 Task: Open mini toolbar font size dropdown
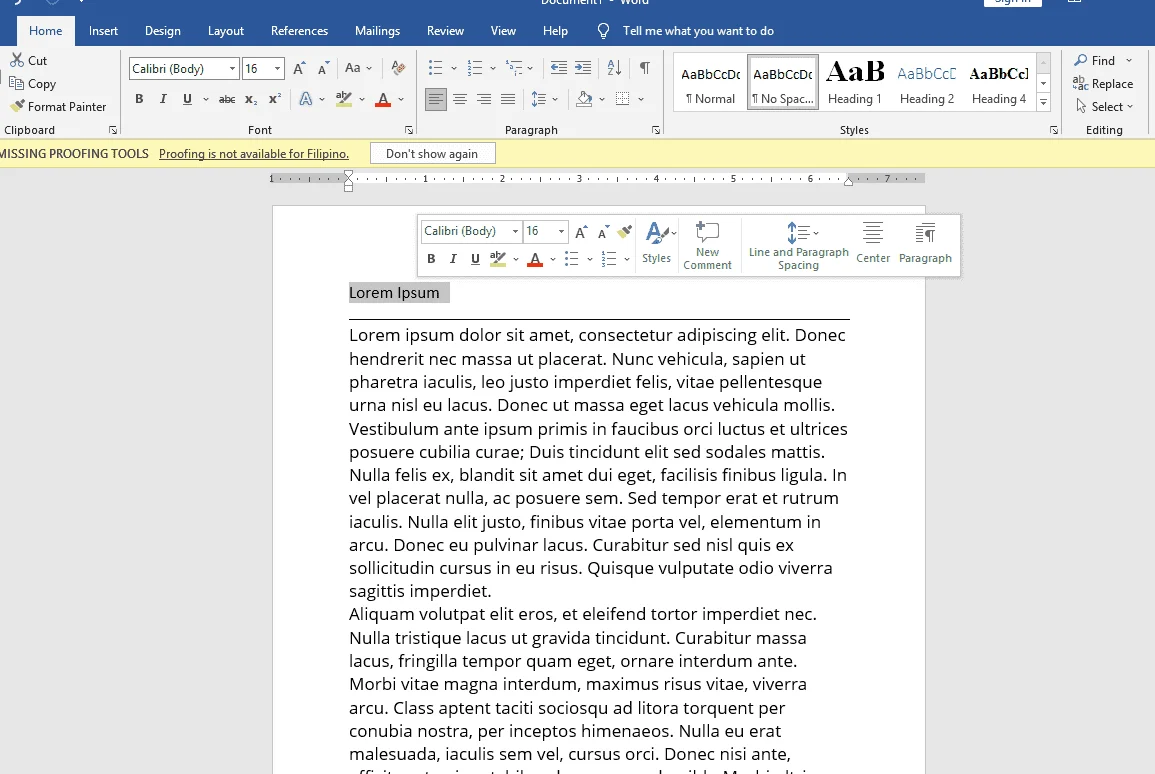pyautogui.click(x=561, y=231)
